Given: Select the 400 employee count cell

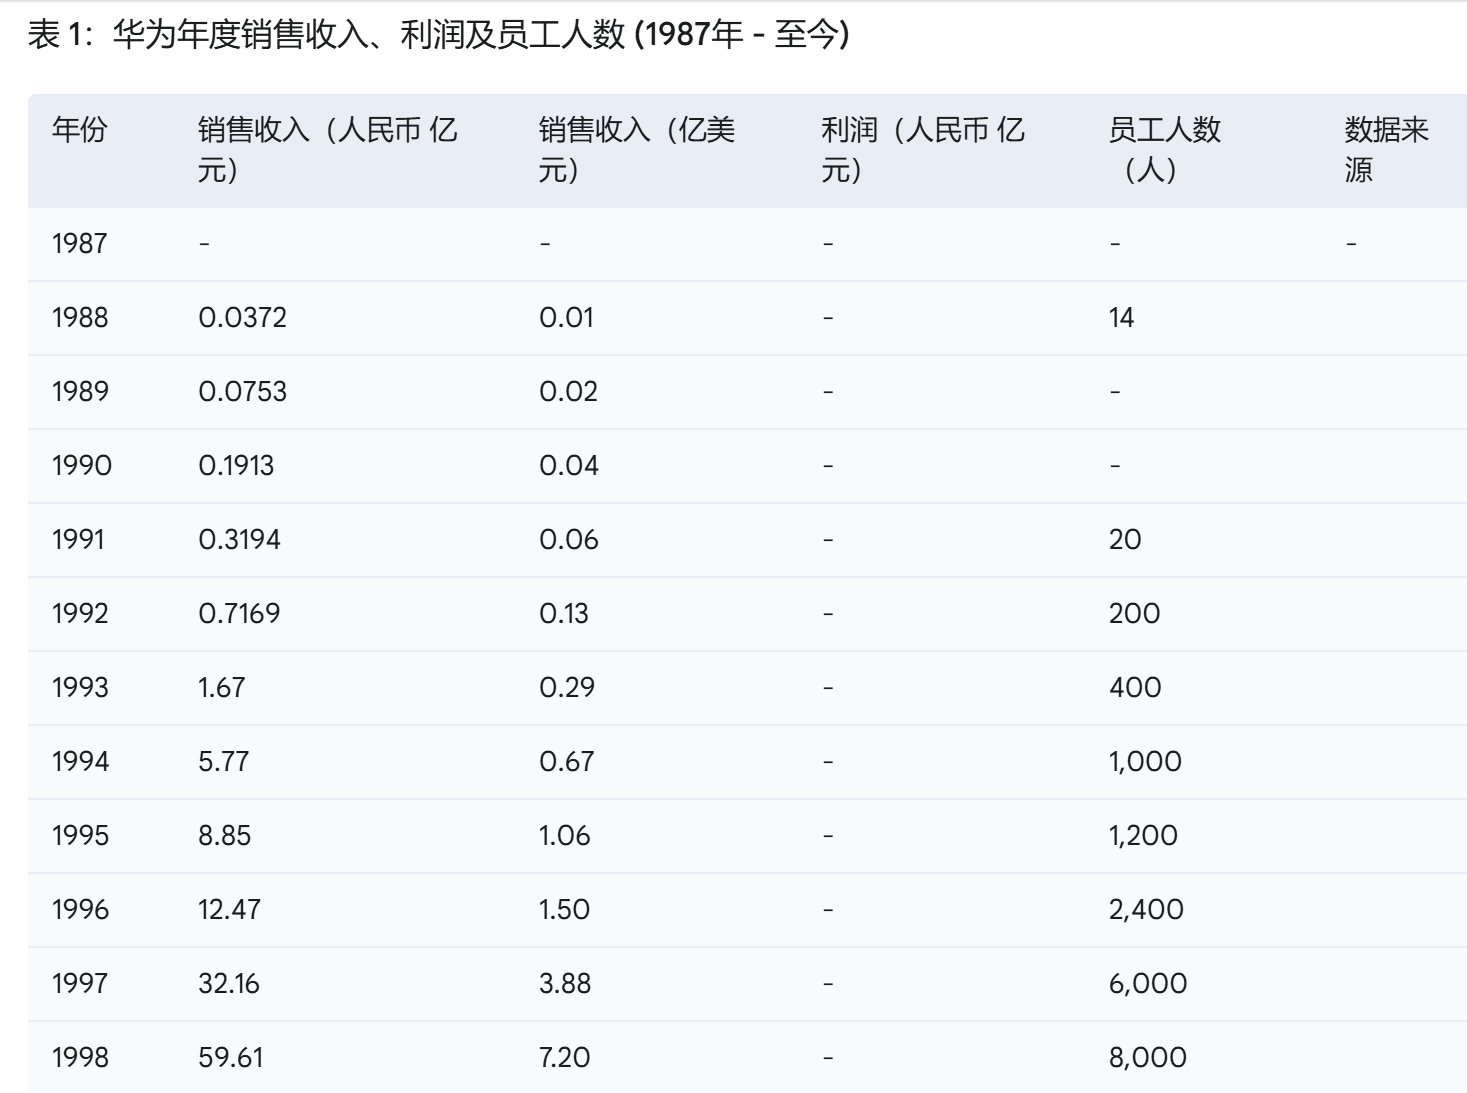Looking at the screenshot, I should 1135,687.
